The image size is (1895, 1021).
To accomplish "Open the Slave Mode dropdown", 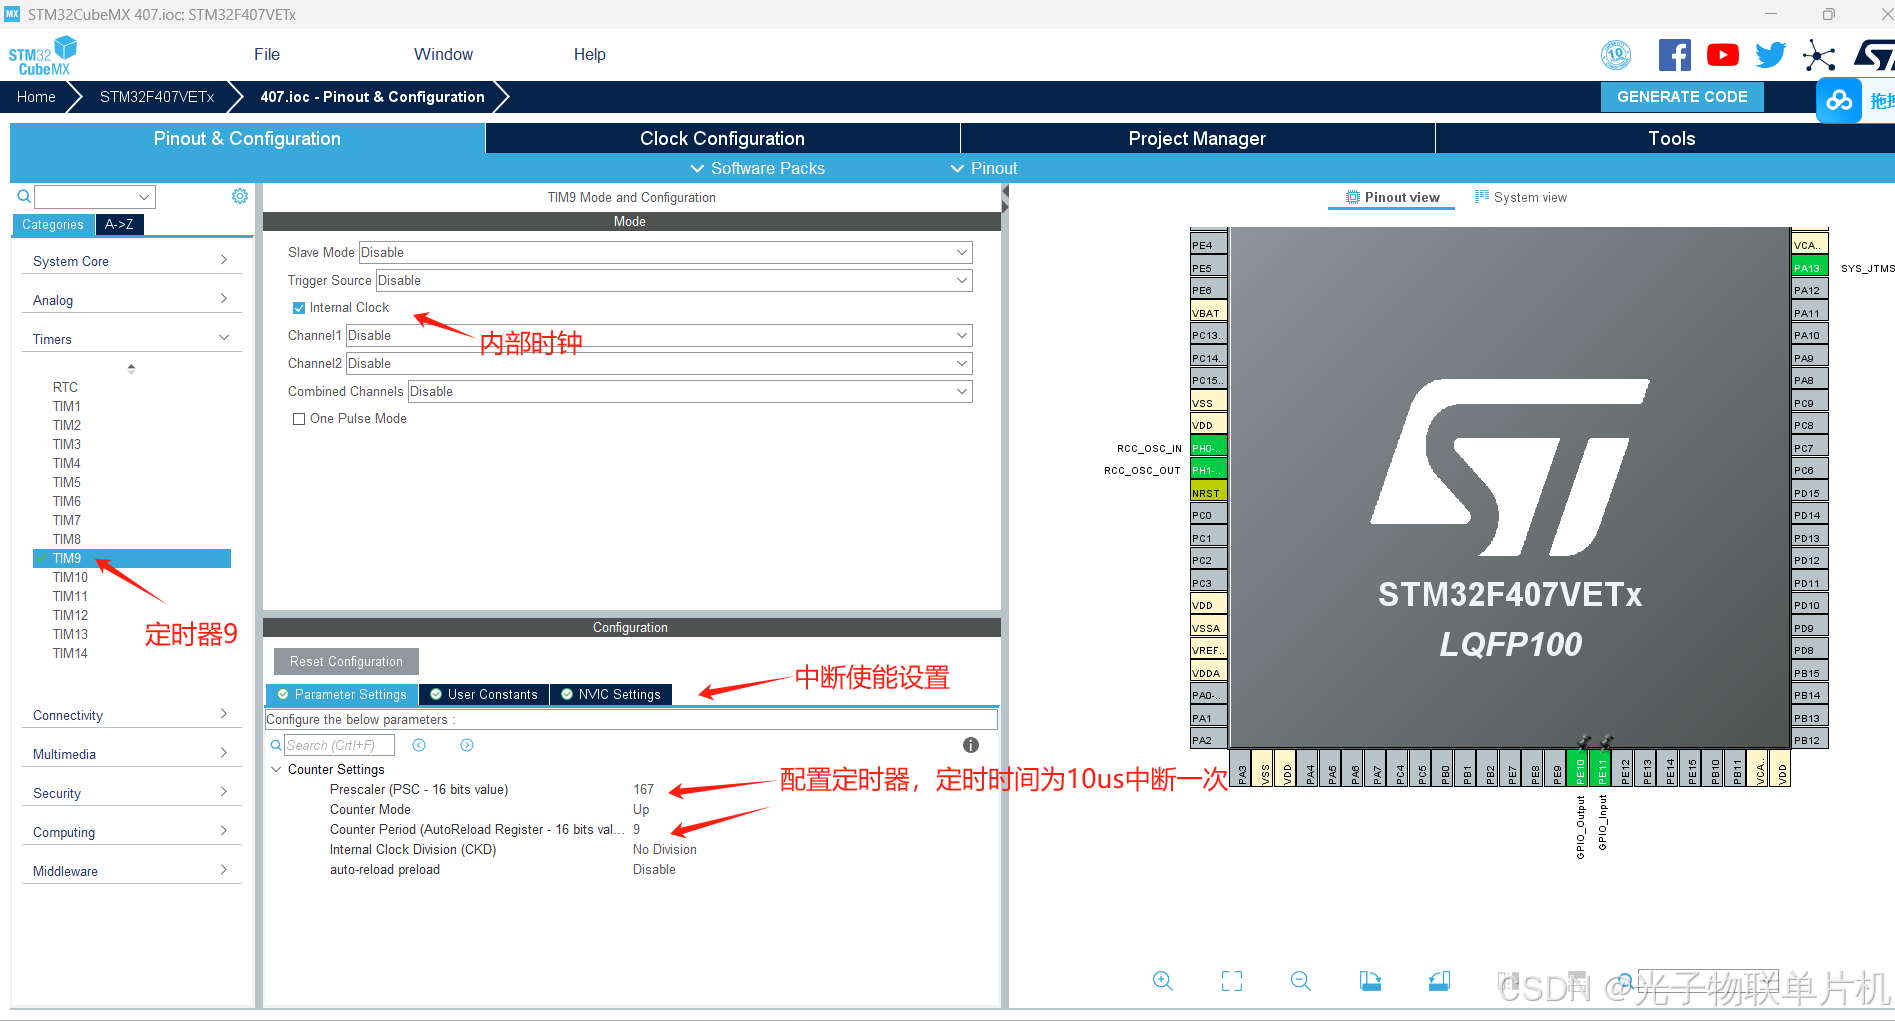I will tap(665, 252).
